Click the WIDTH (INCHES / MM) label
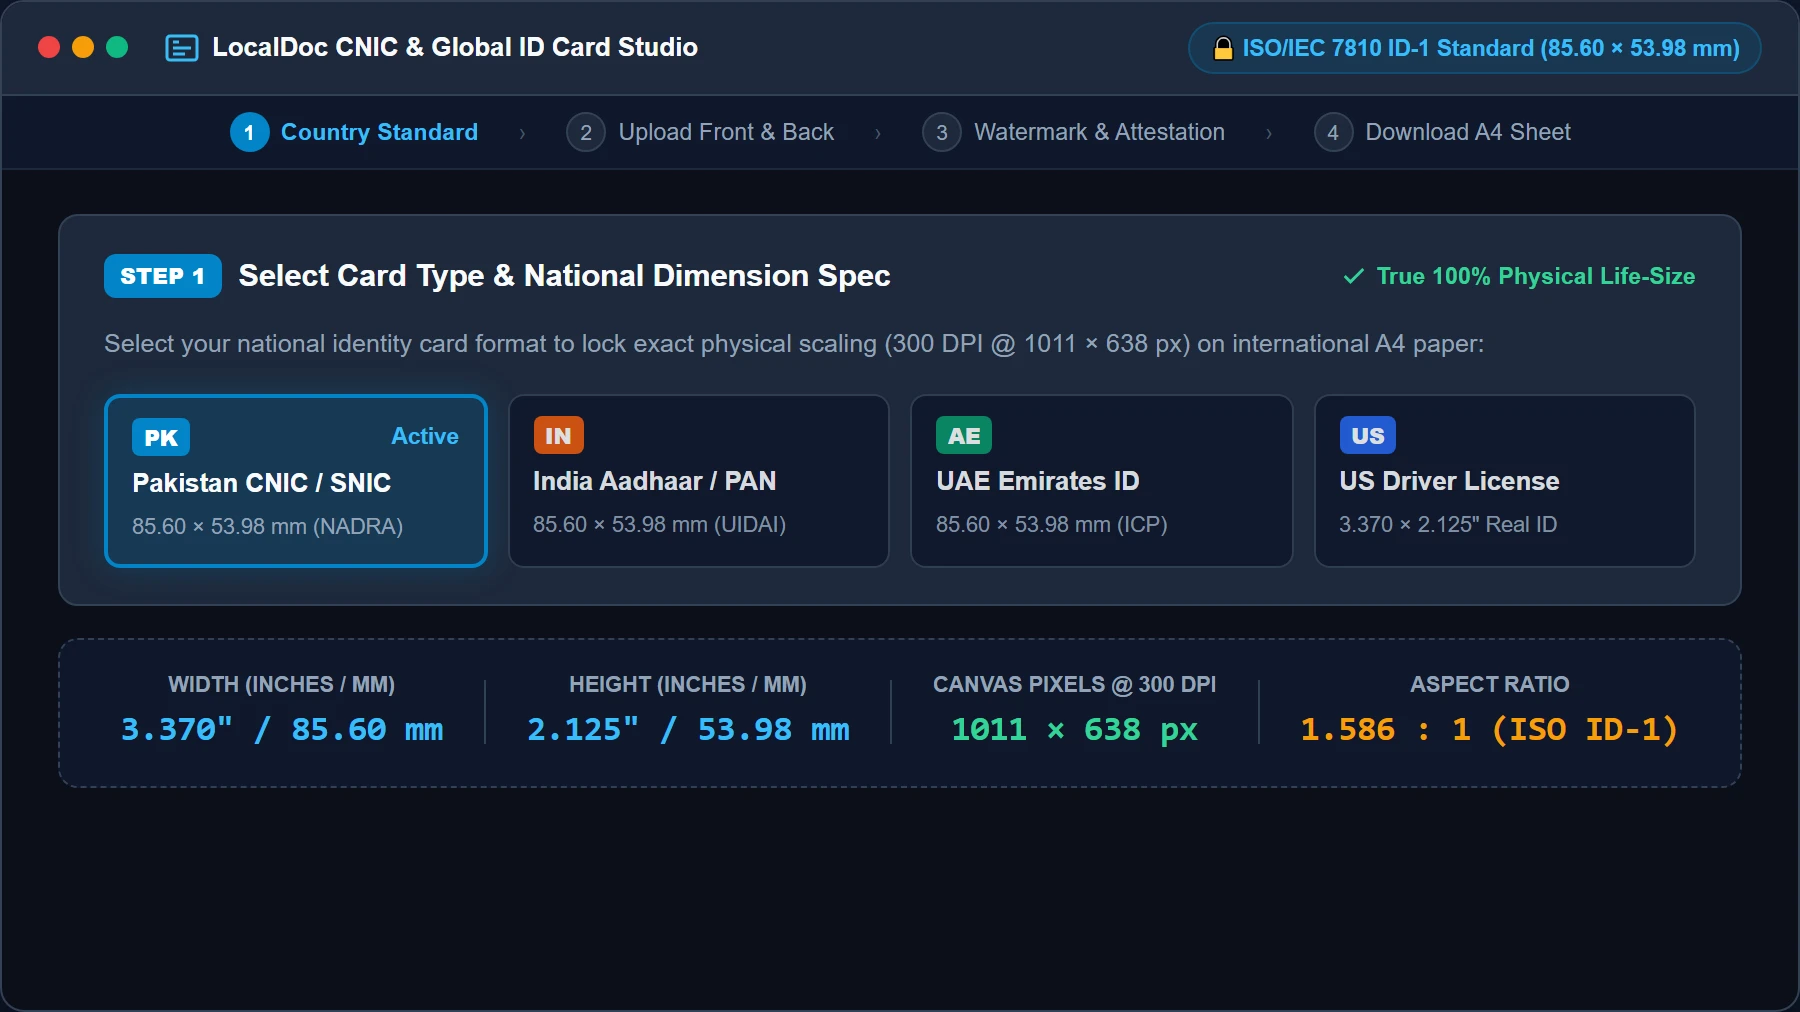This screenshot has height=1012, width=1800. coord(281,684)
